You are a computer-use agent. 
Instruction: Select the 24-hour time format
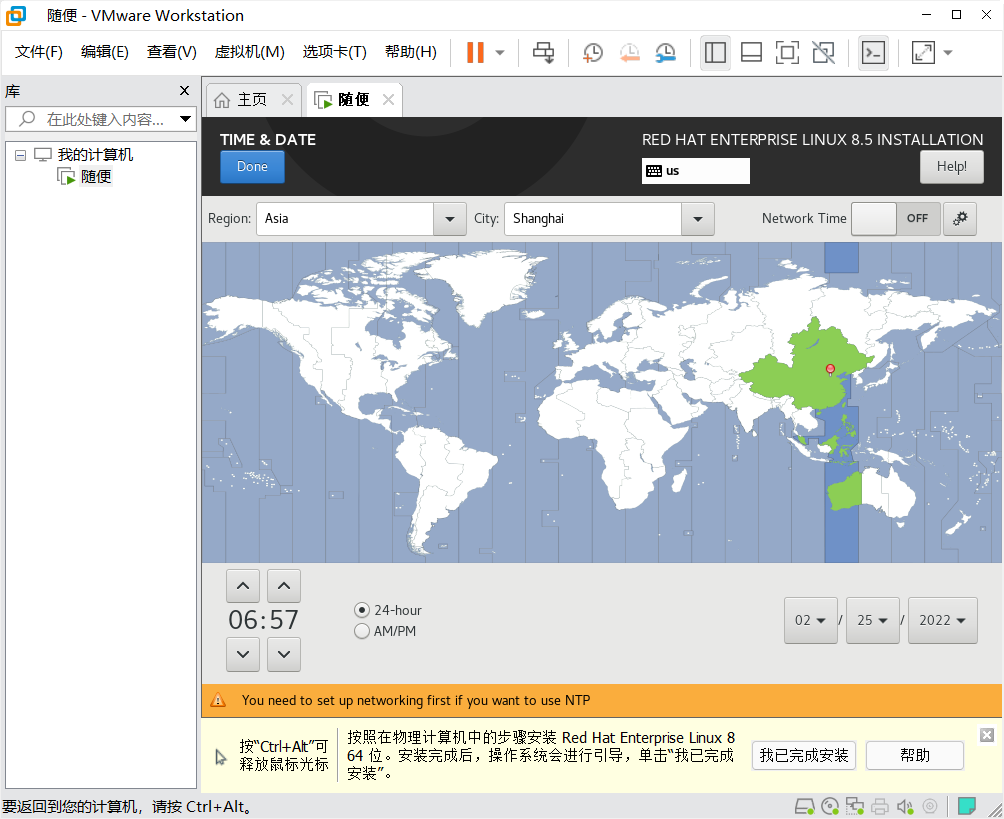[388, 610]
